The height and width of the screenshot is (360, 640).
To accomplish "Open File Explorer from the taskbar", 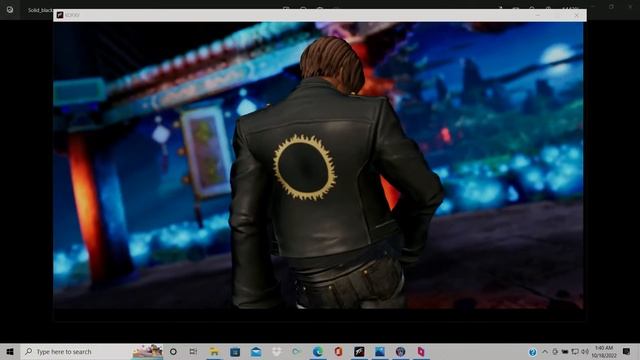I will coord(214,351).
